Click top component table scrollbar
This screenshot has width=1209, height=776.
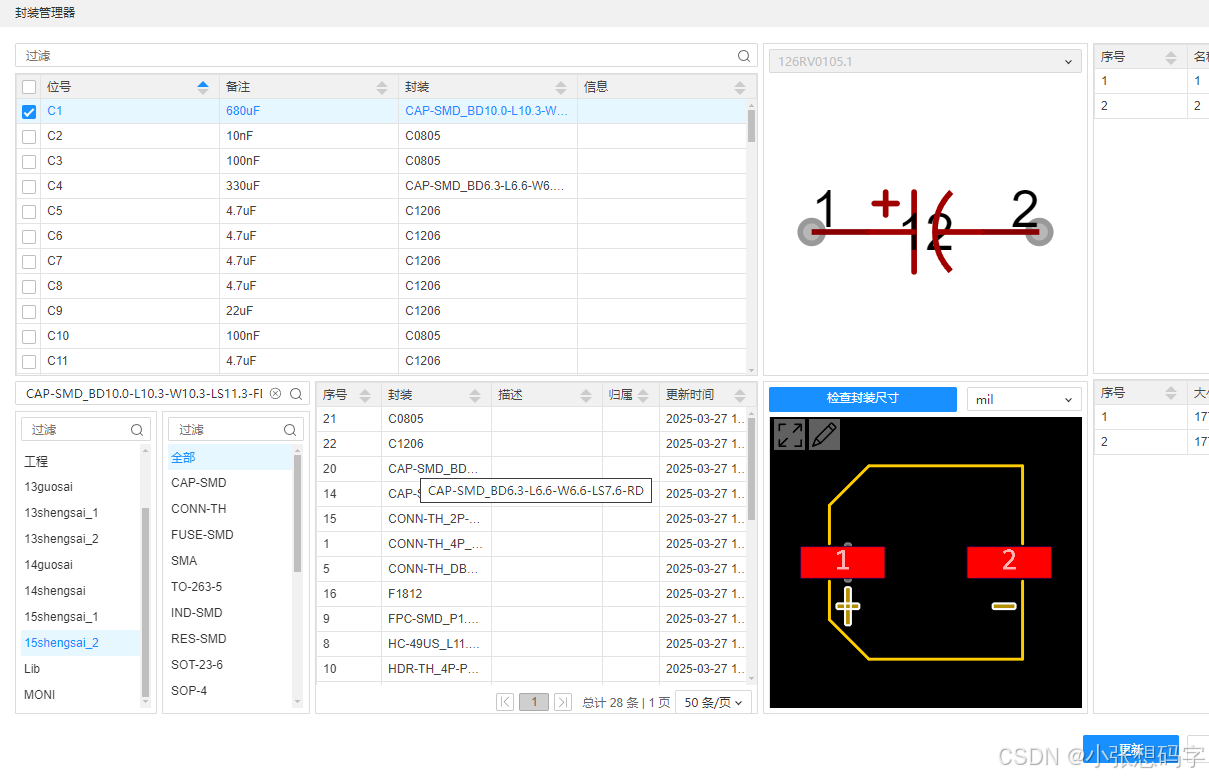751,126
